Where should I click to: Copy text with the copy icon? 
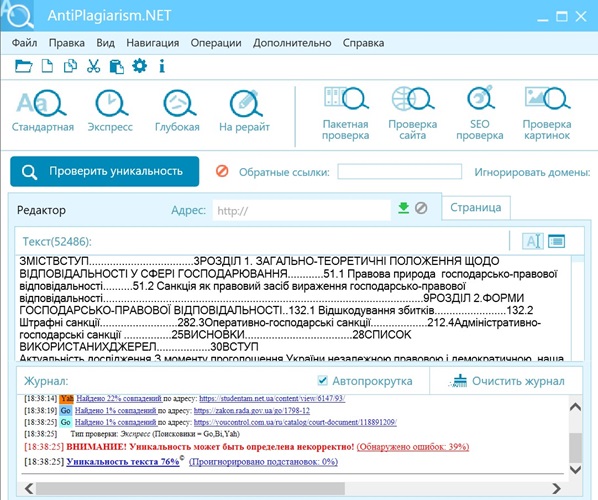coord(70,66)
